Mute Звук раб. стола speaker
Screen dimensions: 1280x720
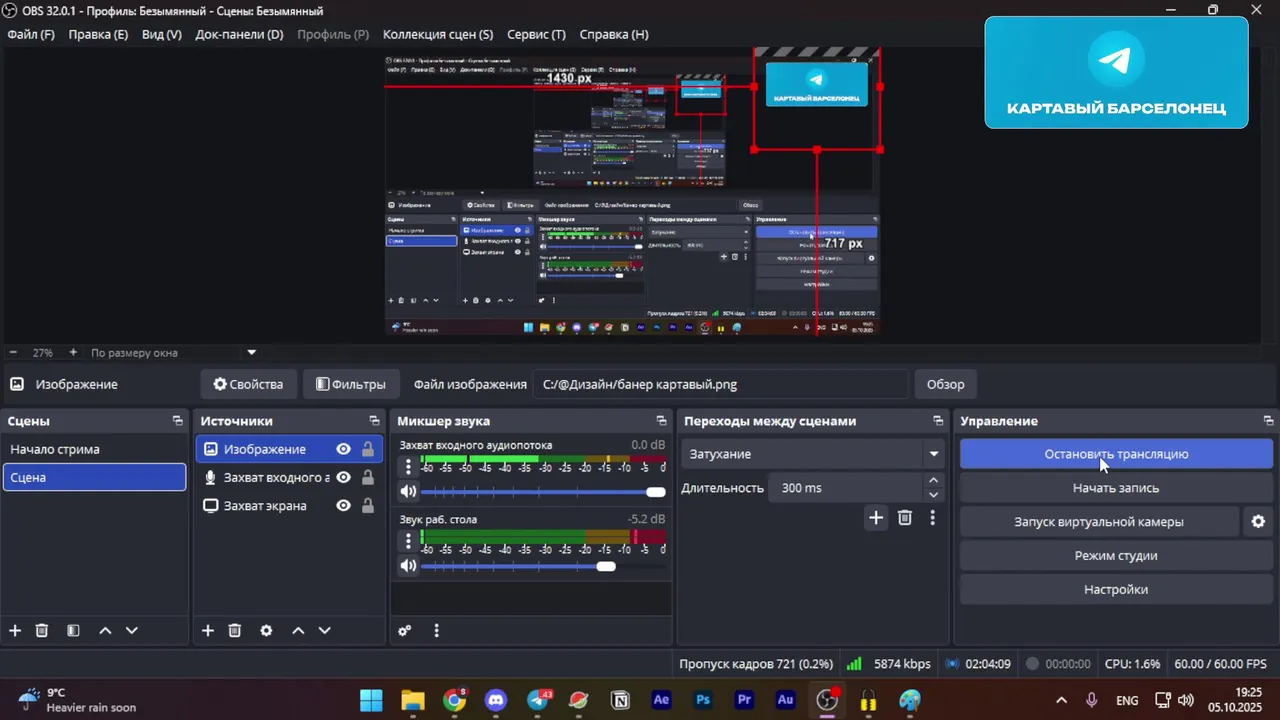pos(408,565)
